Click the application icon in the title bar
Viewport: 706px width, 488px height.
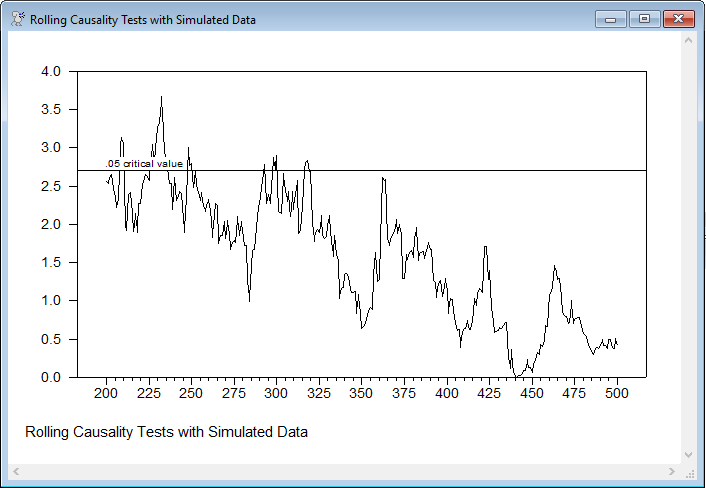coord(17,19)
